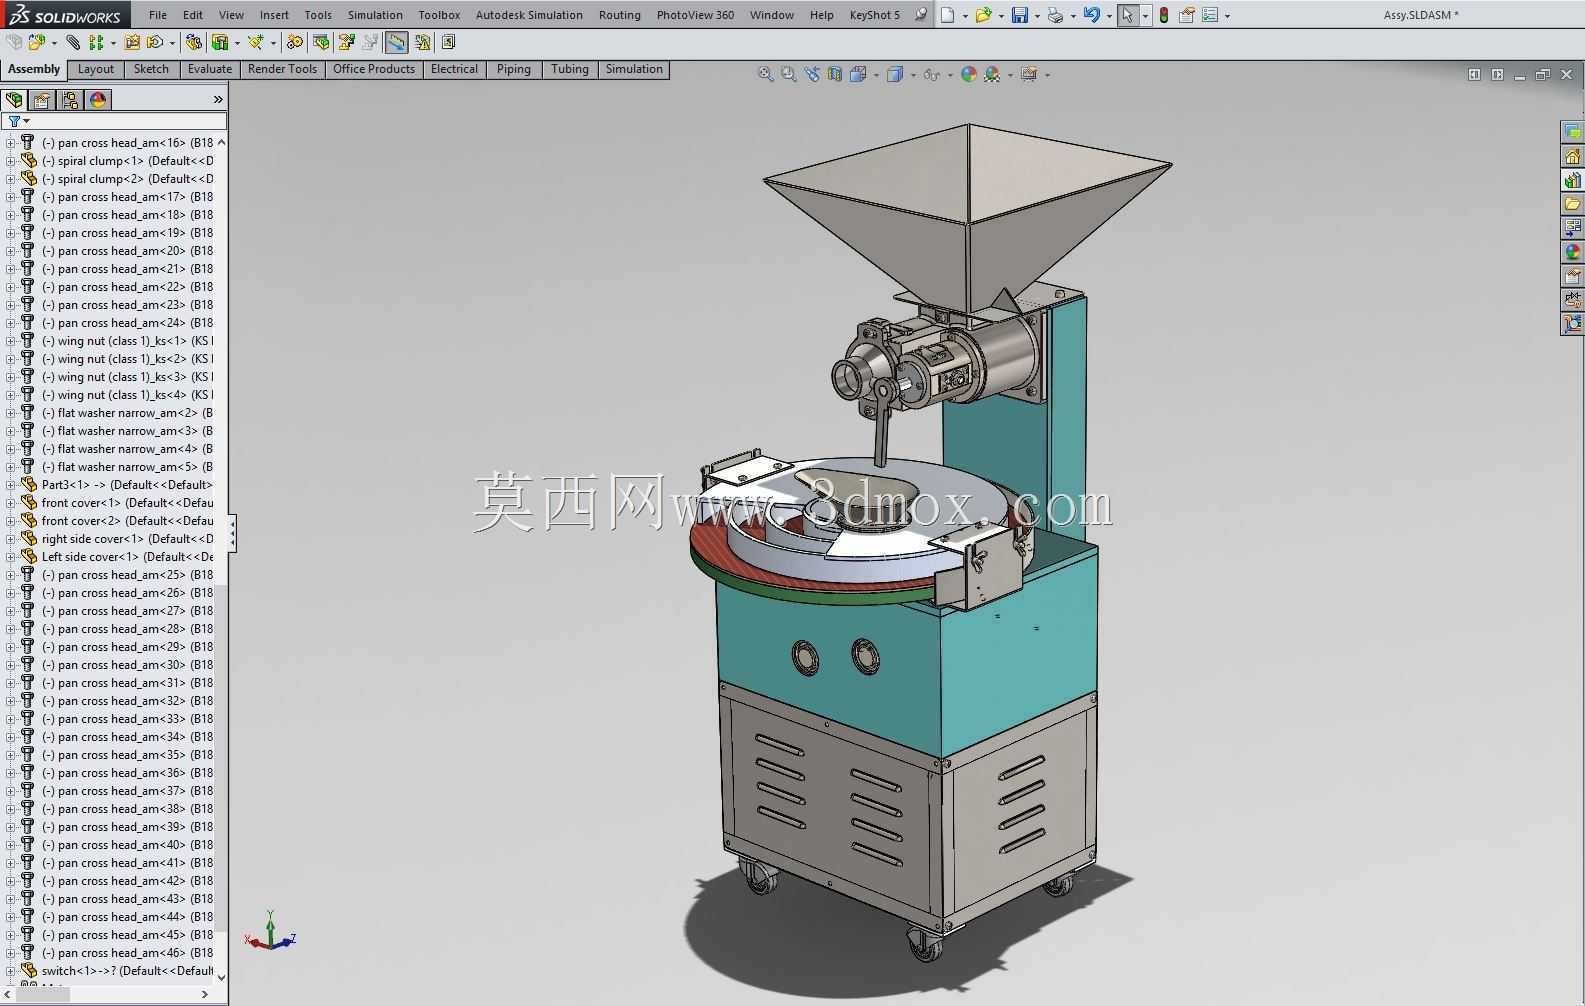This screenshot has height=1006, width=1585.
Task: Click the feature tree filter input field
Action: [x=114, y=121]
